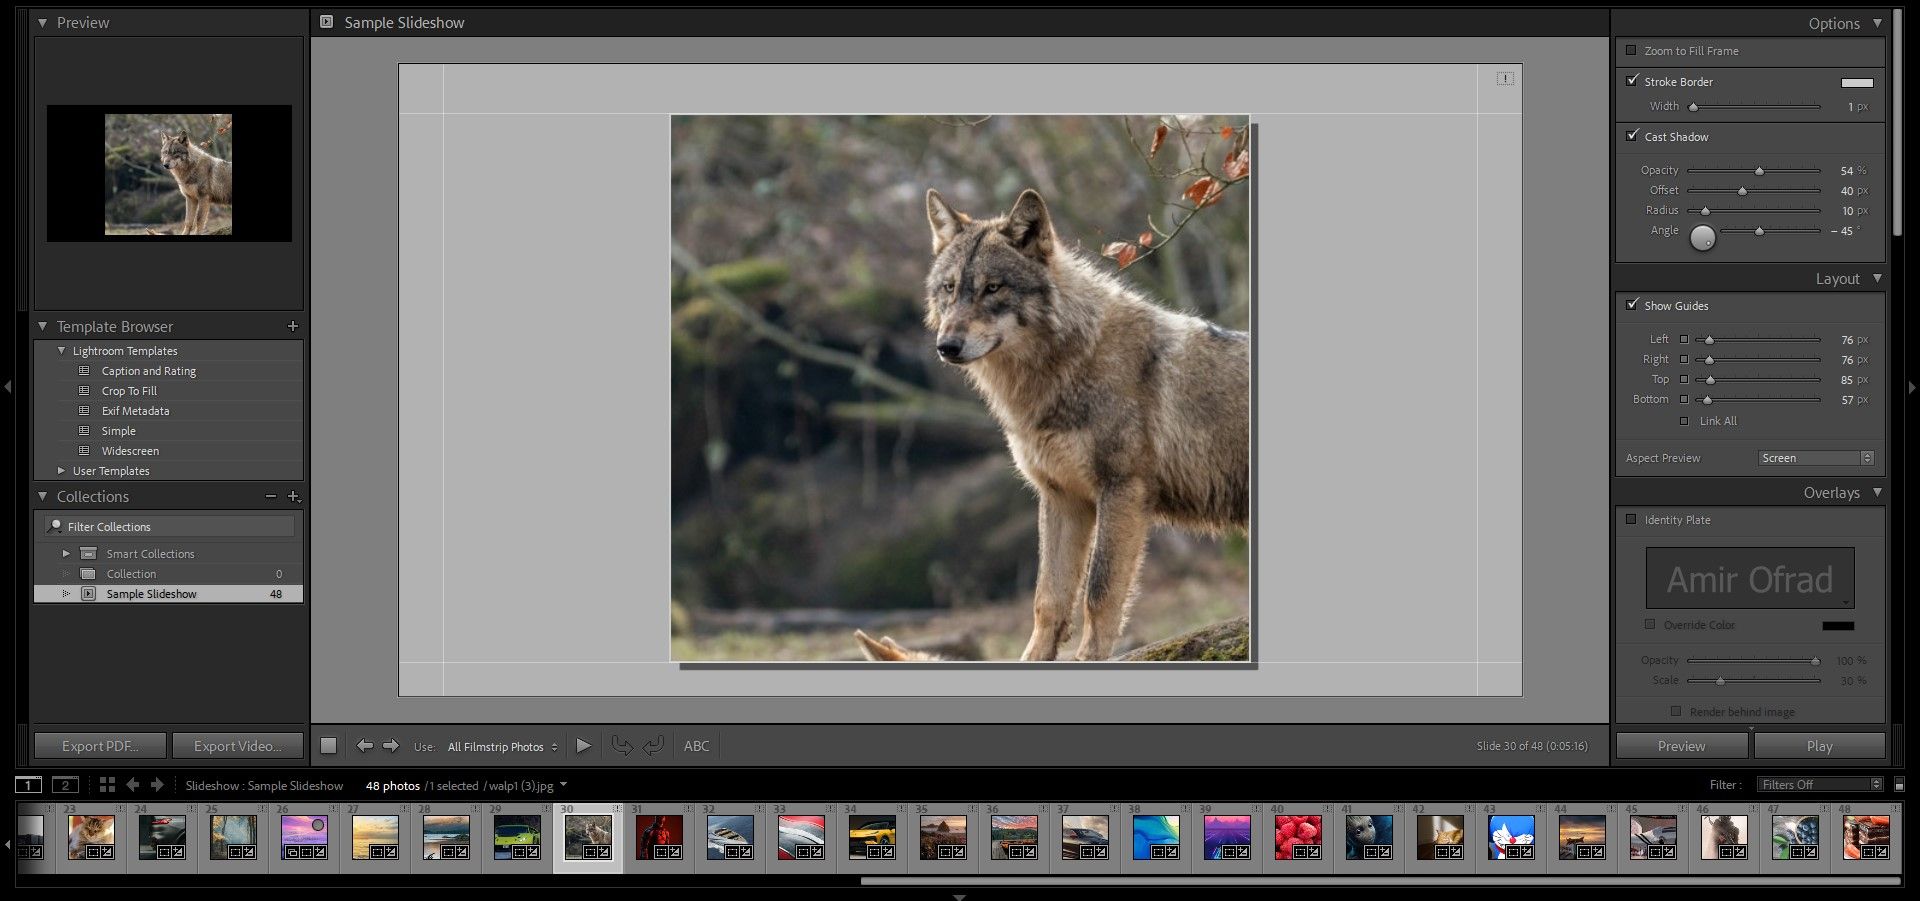Image resolution: width=1920 pixels, height=901 pixels.
Task: Add text overlay with ABC button
Action: click(x=697, y=746)
